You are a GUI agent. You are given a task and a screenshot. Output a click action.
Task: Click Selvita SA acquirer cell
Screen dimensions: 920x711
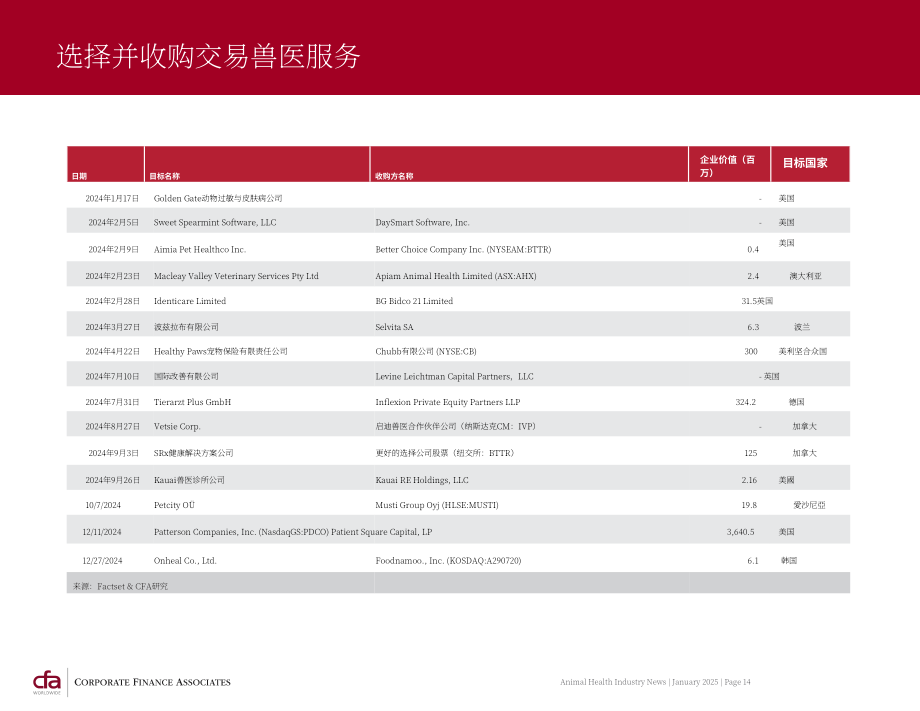[x=394, y=327]
